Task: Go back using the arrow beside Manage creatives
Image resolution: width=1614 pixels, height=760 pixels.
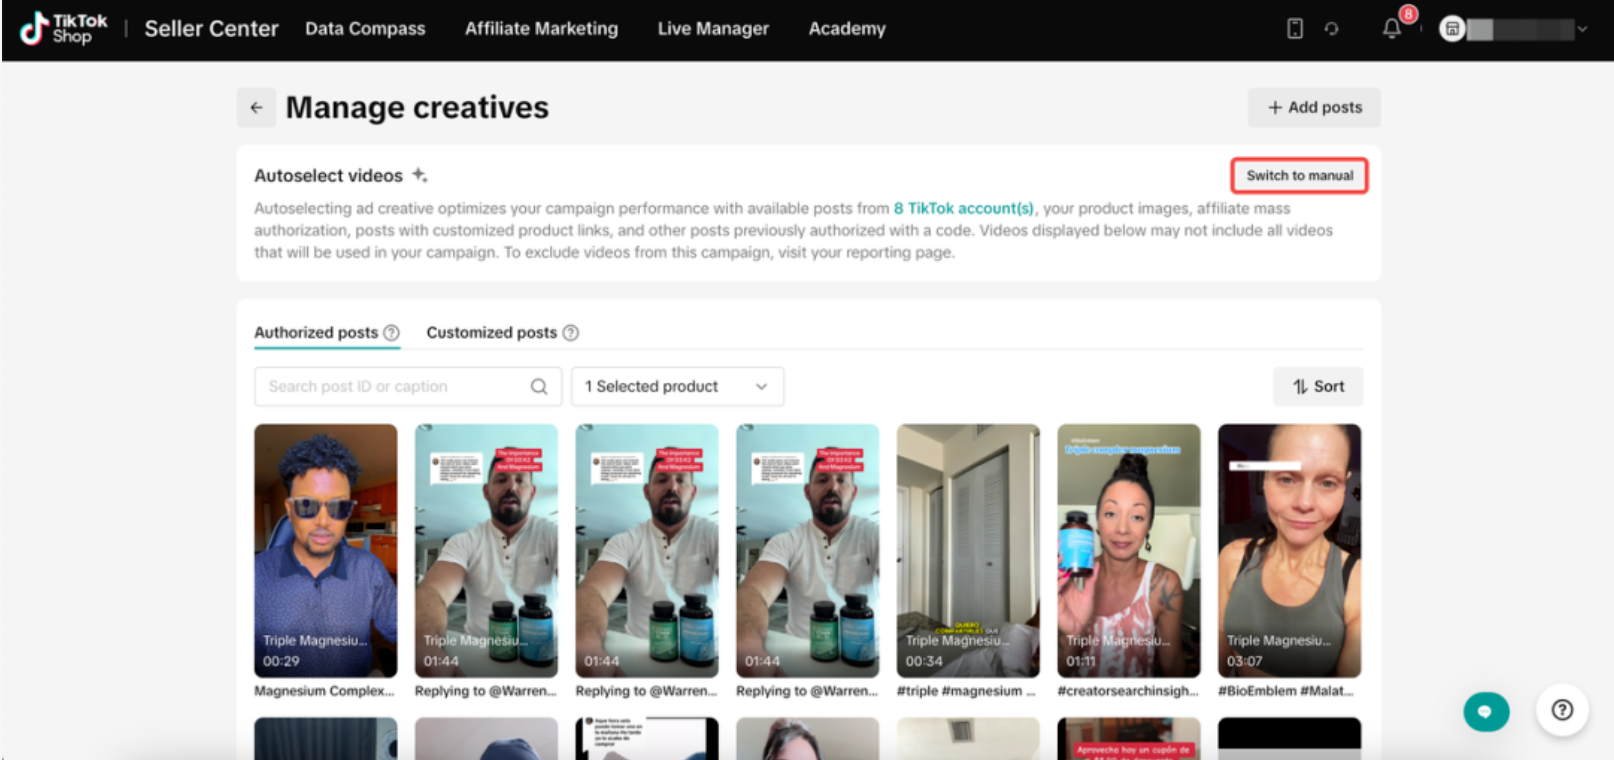Action: tap(257, 107)
